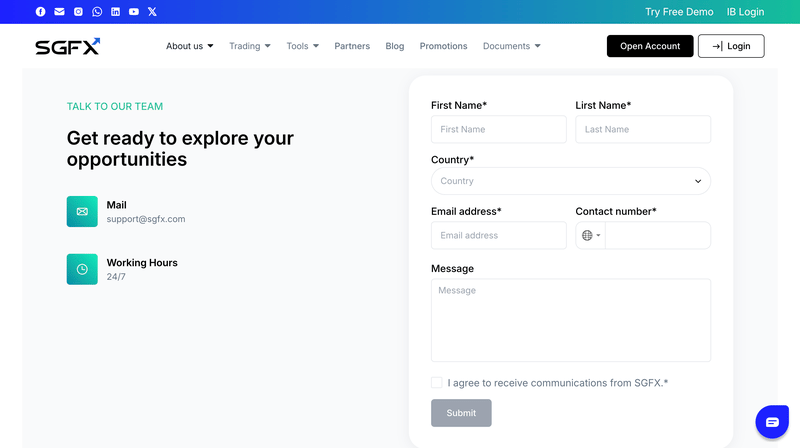Click the globe country-code icon

pyautogui.click(x=587, y=235)
